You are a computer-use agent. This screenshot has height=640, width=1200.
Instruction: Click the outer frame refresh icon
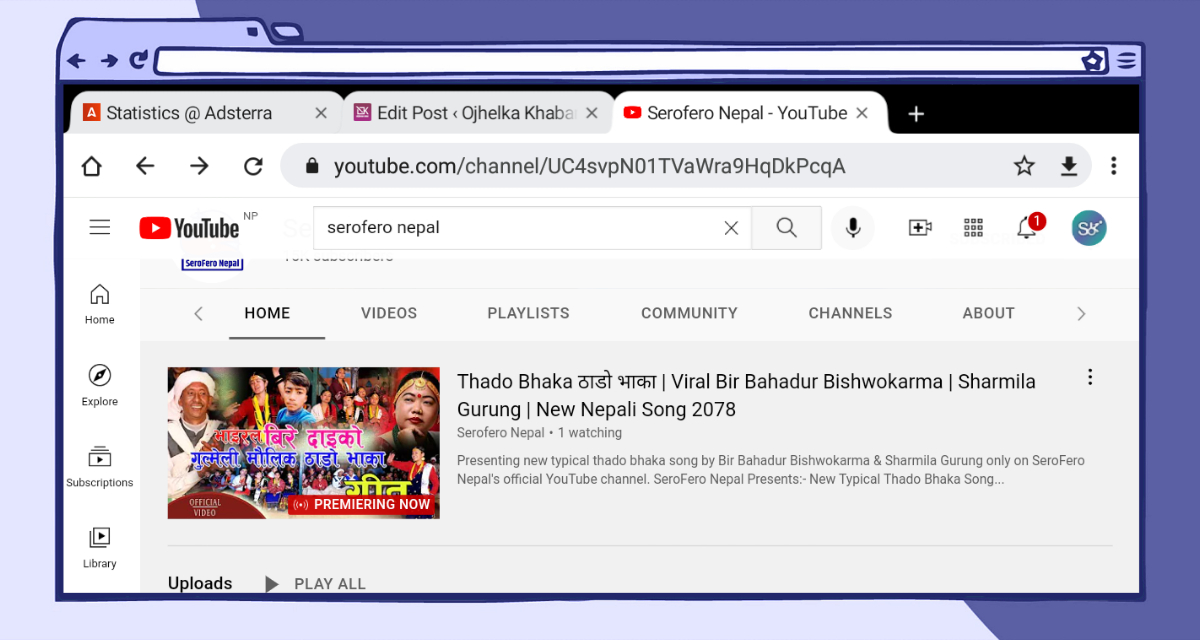pos(139,60)
